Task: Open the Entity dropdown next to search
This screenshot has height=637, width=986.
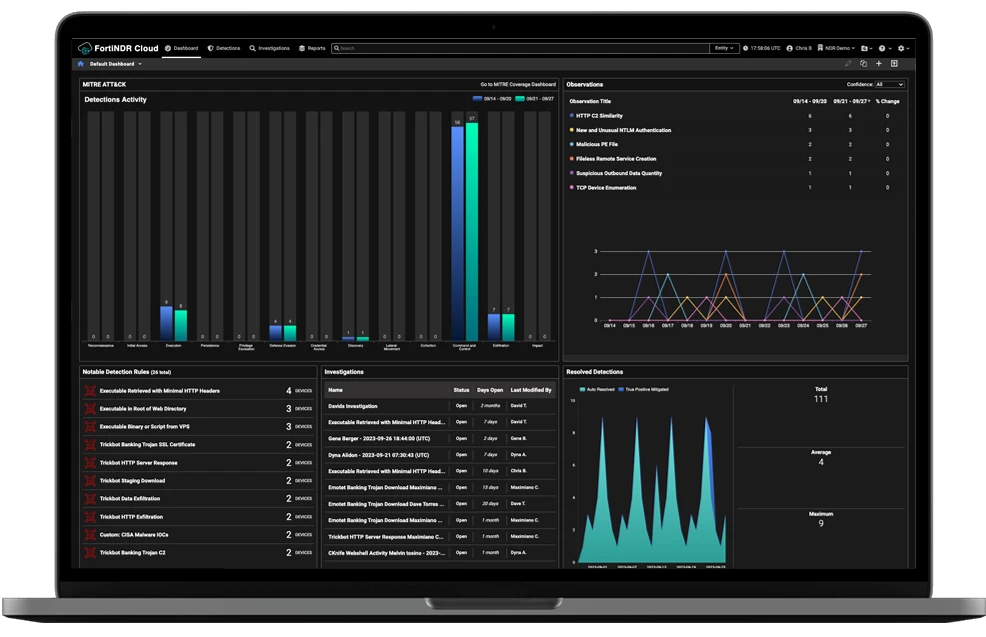Action: (724, 48)
